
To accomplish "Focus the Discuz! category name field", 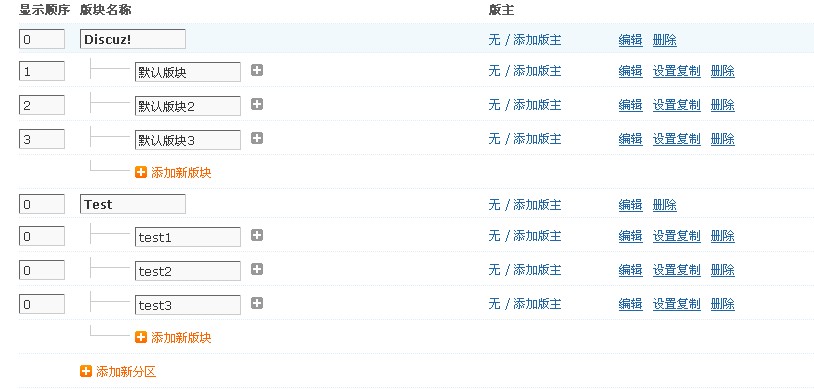I will [x=133, y=39].
